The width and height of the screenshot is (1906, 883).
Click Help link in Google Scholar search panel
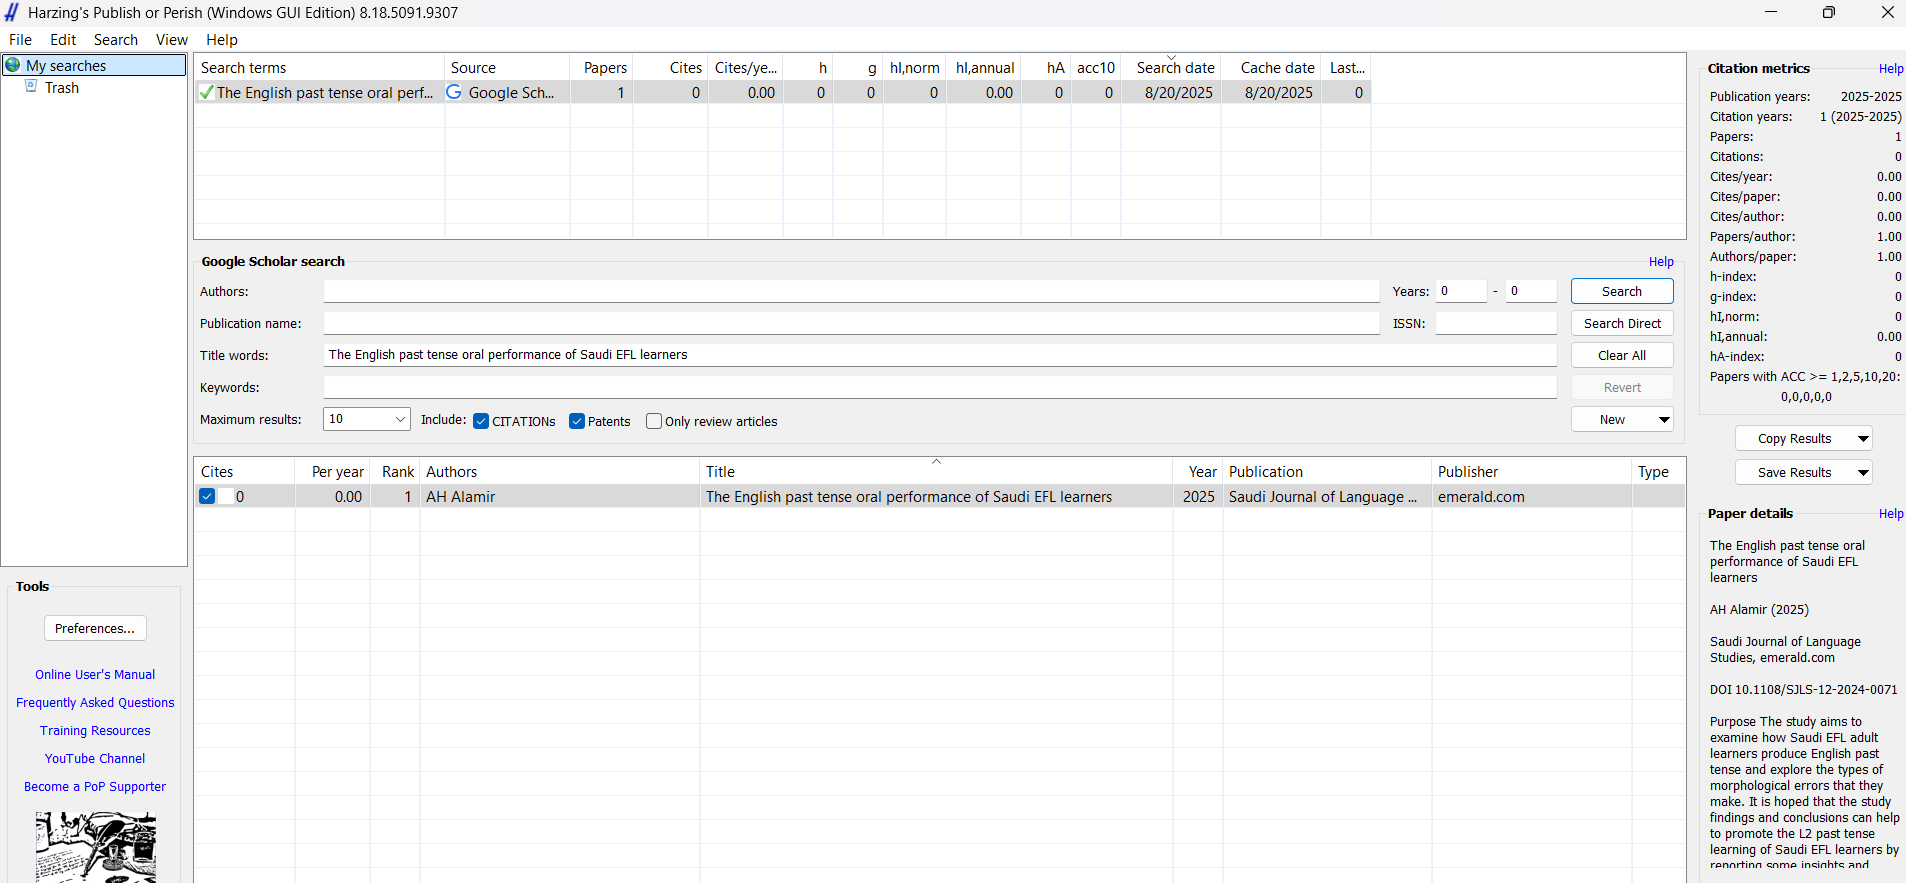click(x=1661, y=262)
